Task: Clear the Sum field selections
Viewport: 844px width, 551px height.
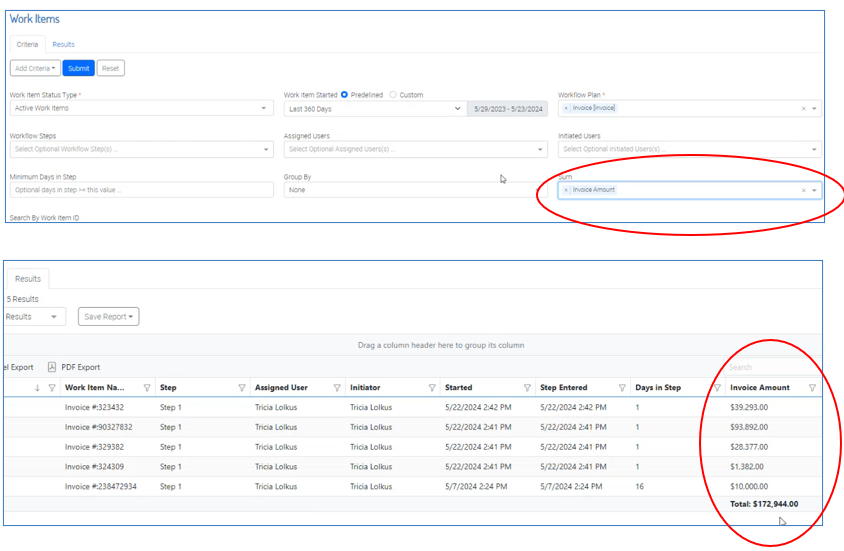Action: [804, 190]
